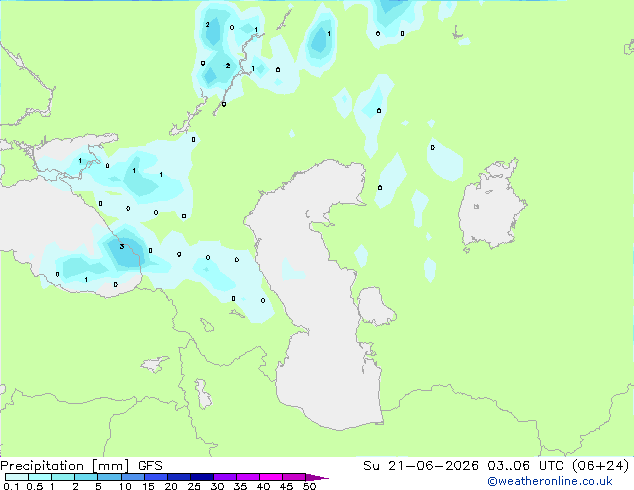Click the '3' precipitation value on map
Viewport: 634px width, 490px height.
click(x=122, y=246)
